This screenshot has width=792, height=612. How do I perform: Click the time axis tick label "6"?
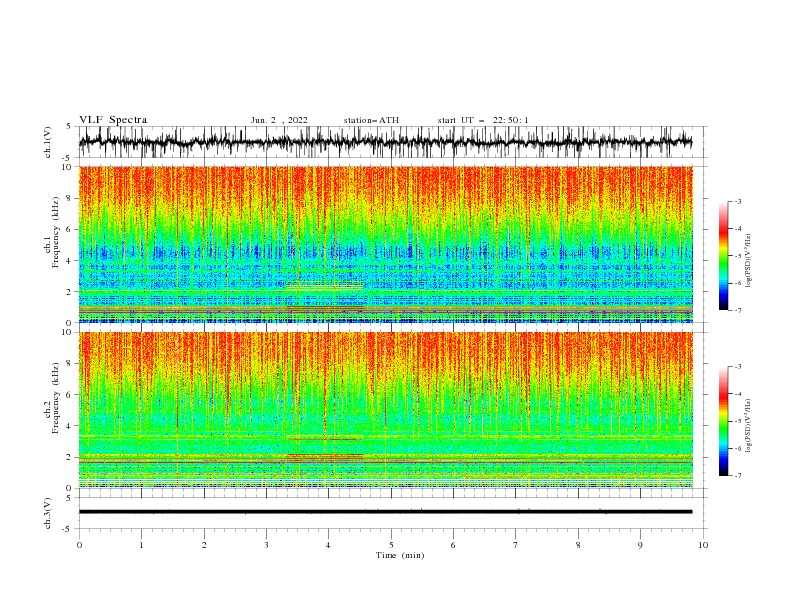pyautogui.click(x=453, y=545)
